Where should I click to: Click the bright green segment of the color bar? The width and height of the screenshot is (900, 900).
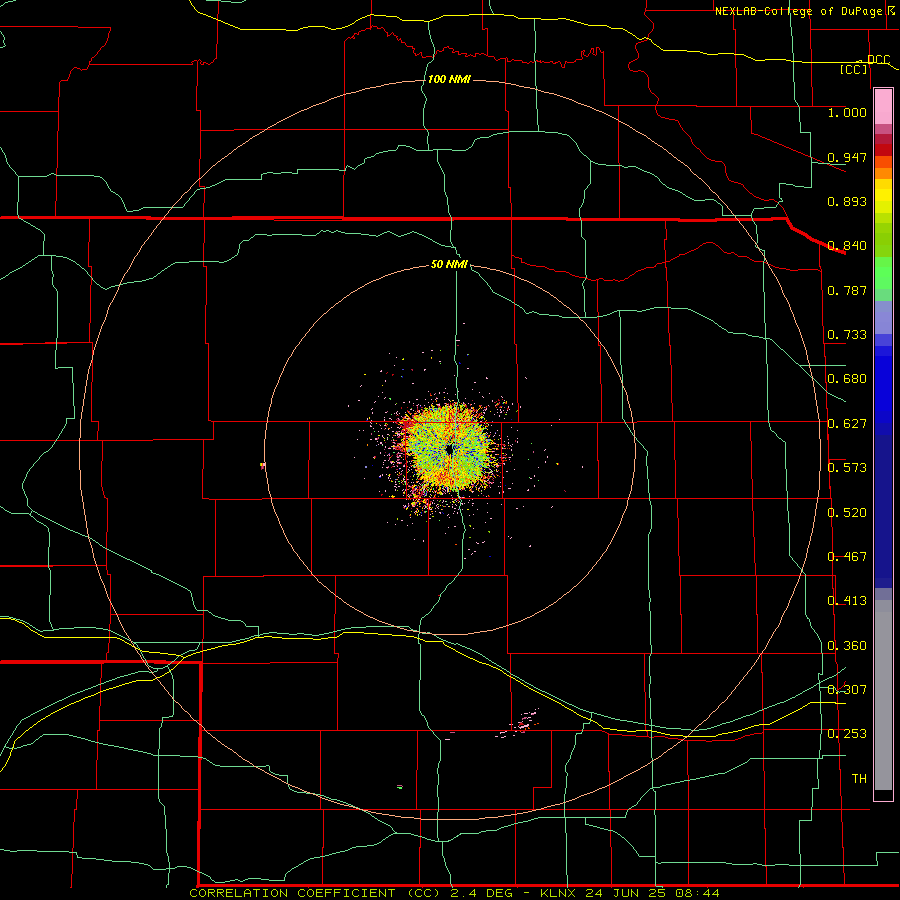(883, 273)
